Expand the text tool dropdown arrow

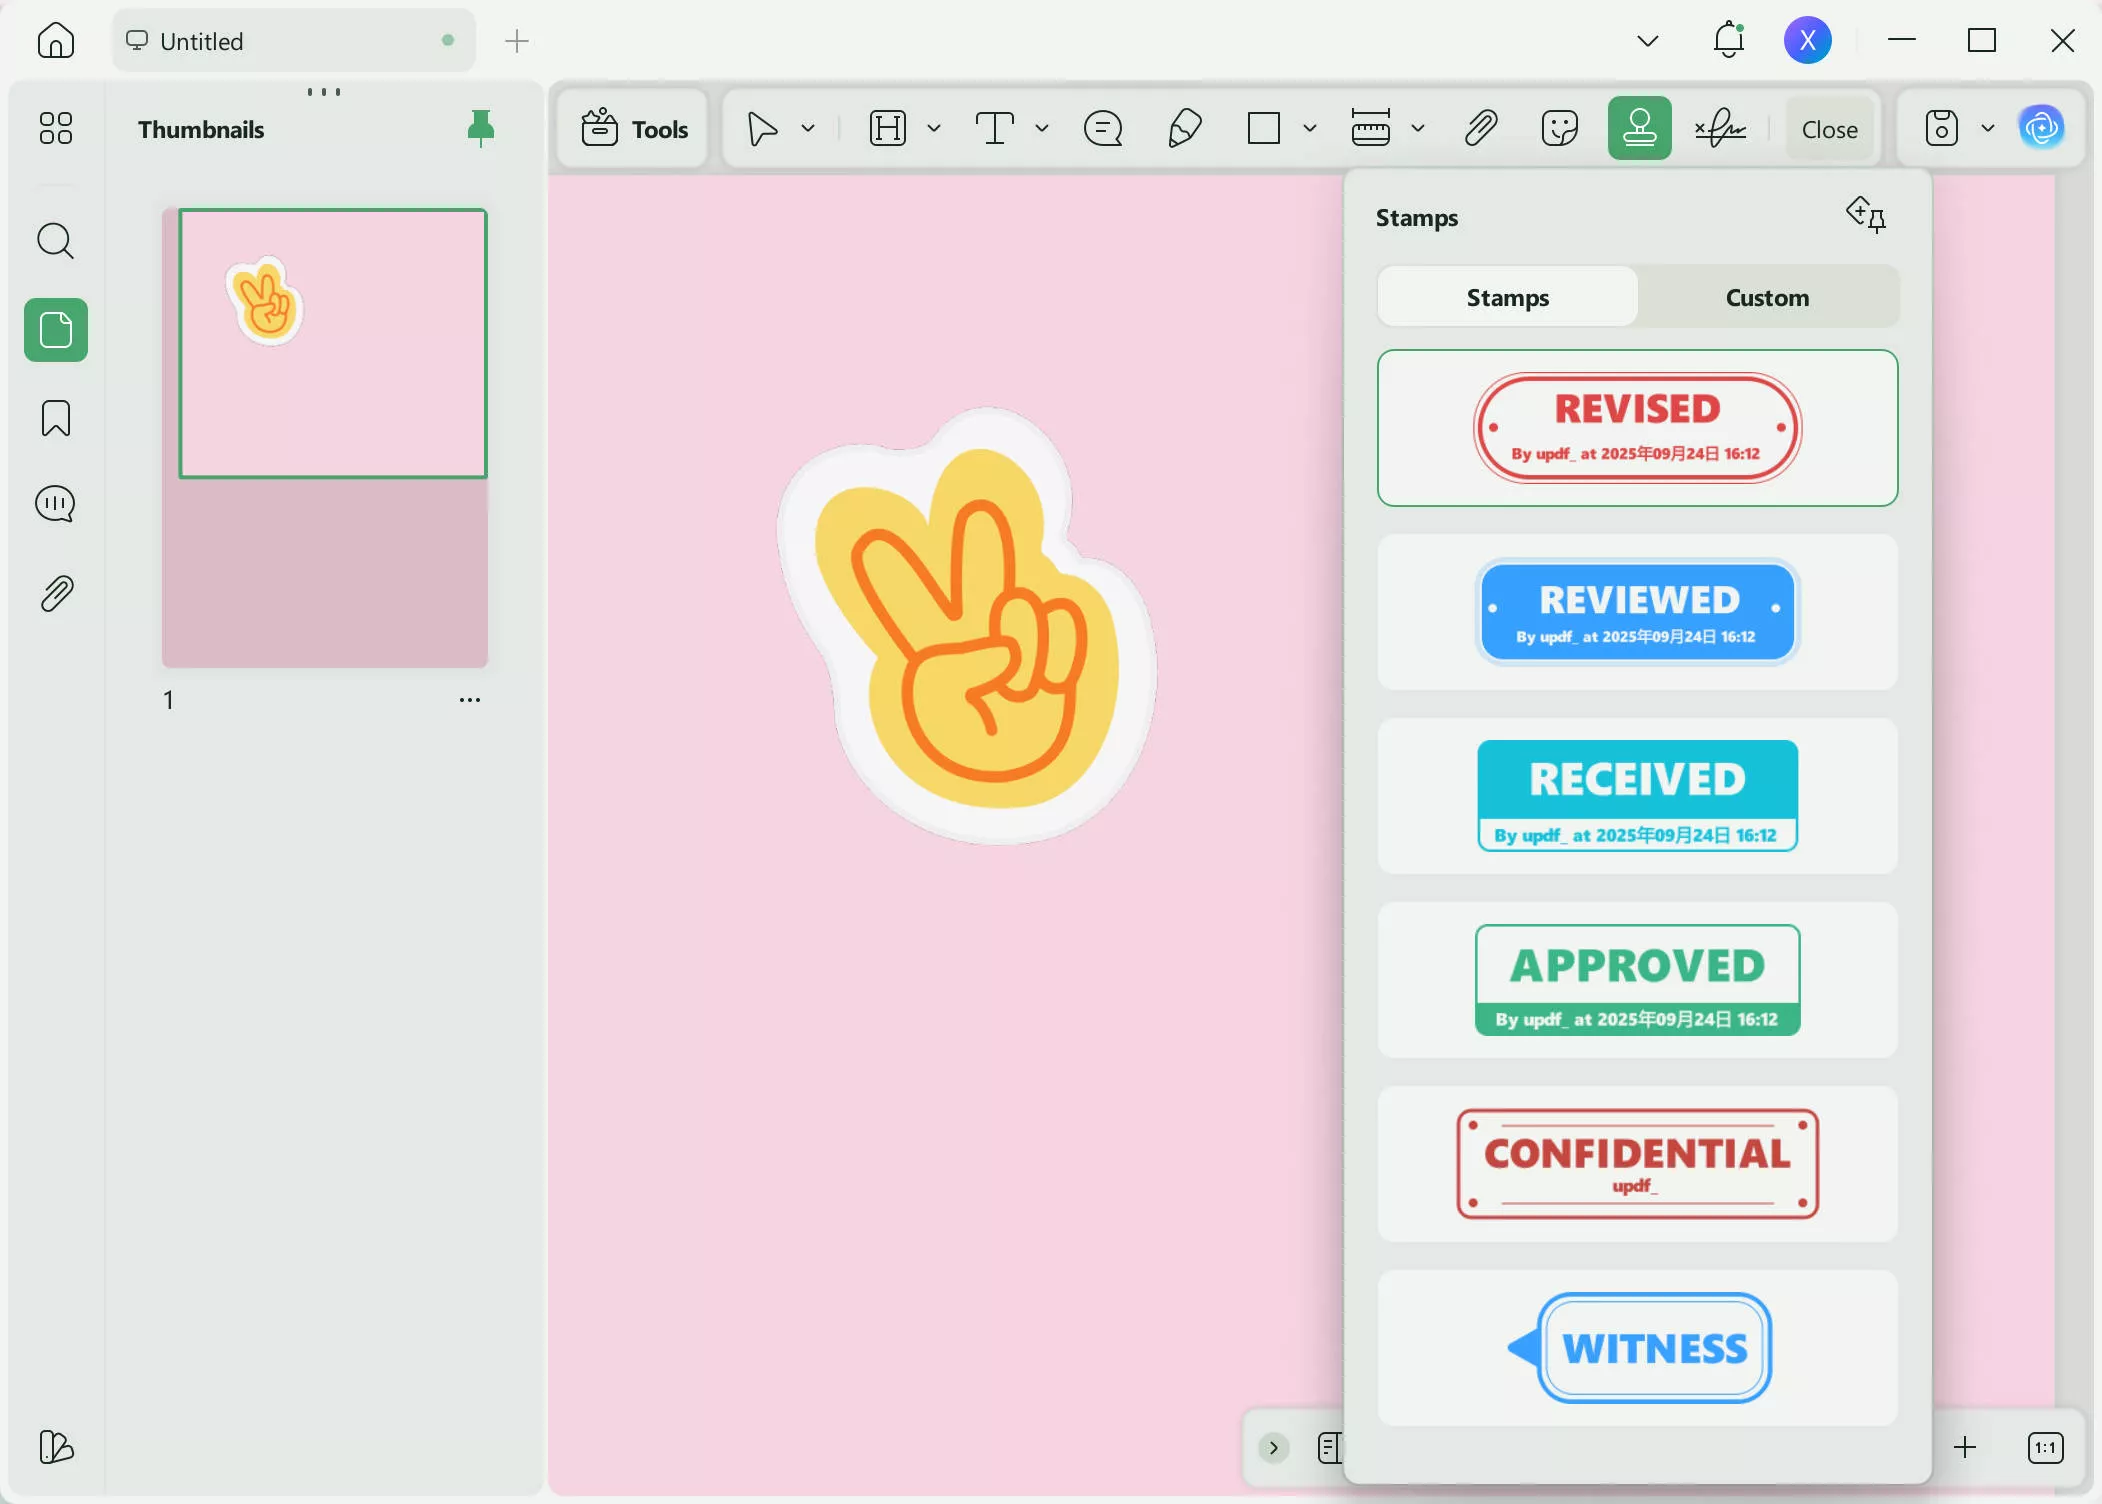(1042, 128)
